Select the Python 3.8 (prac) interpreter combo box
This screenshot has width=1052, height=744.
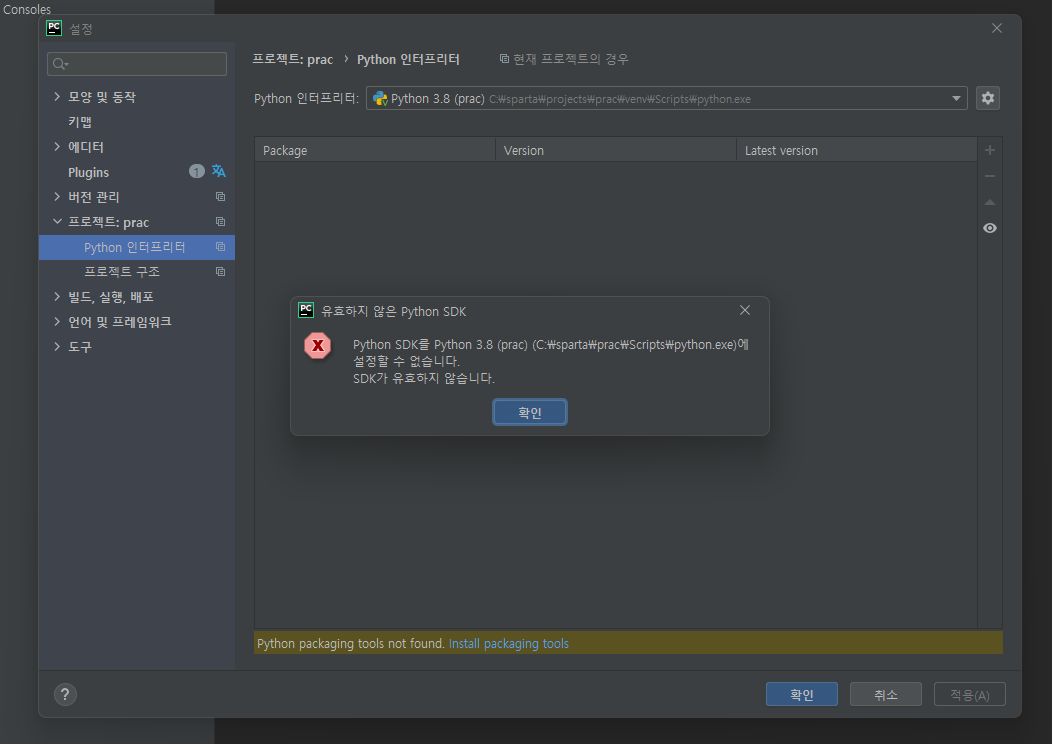click(667, 99)
